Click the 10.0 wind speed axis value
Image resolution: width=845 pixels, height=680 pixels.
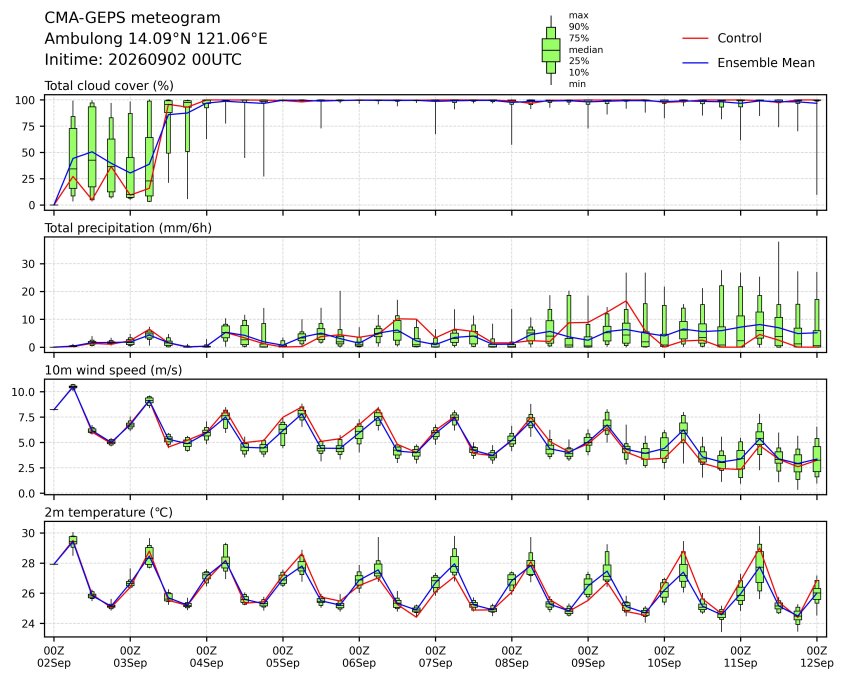coord(23,392)
